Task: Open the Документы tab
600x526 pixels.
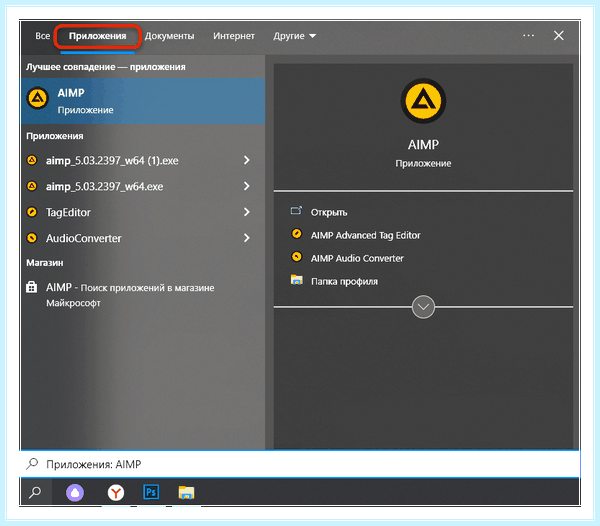Action: (x=169, y=36)
